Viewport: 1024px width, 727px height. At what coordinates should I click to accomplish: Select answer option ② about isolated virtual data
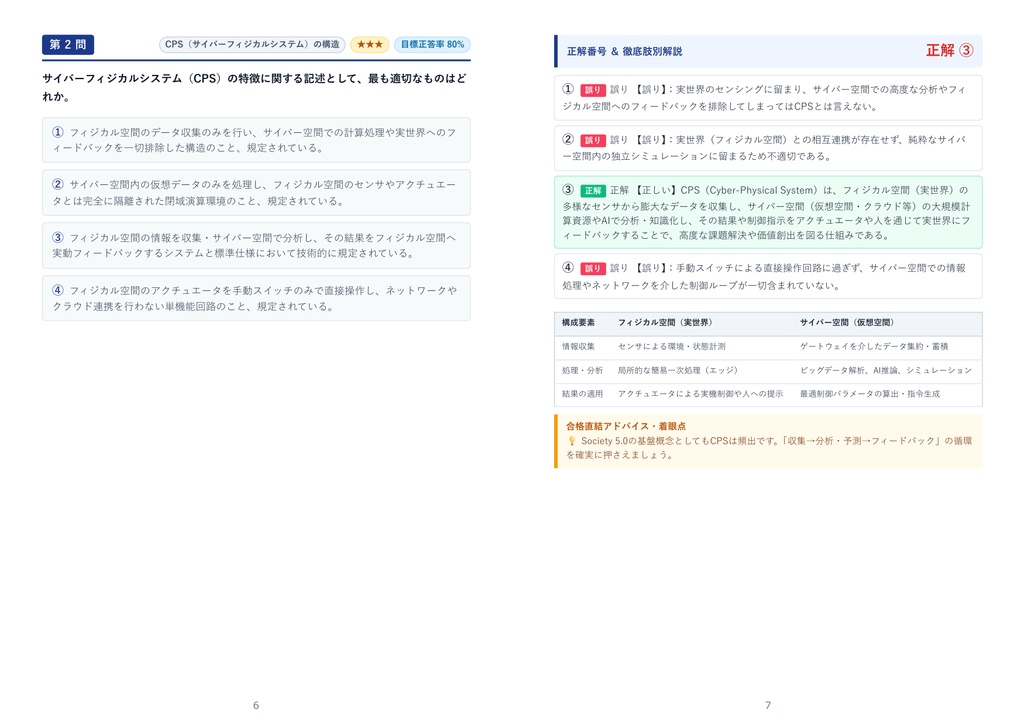(256, 193)
